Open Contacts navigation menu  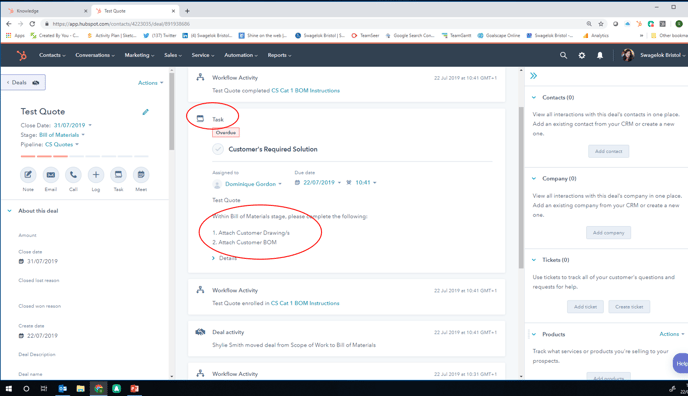tap(52, 55)
